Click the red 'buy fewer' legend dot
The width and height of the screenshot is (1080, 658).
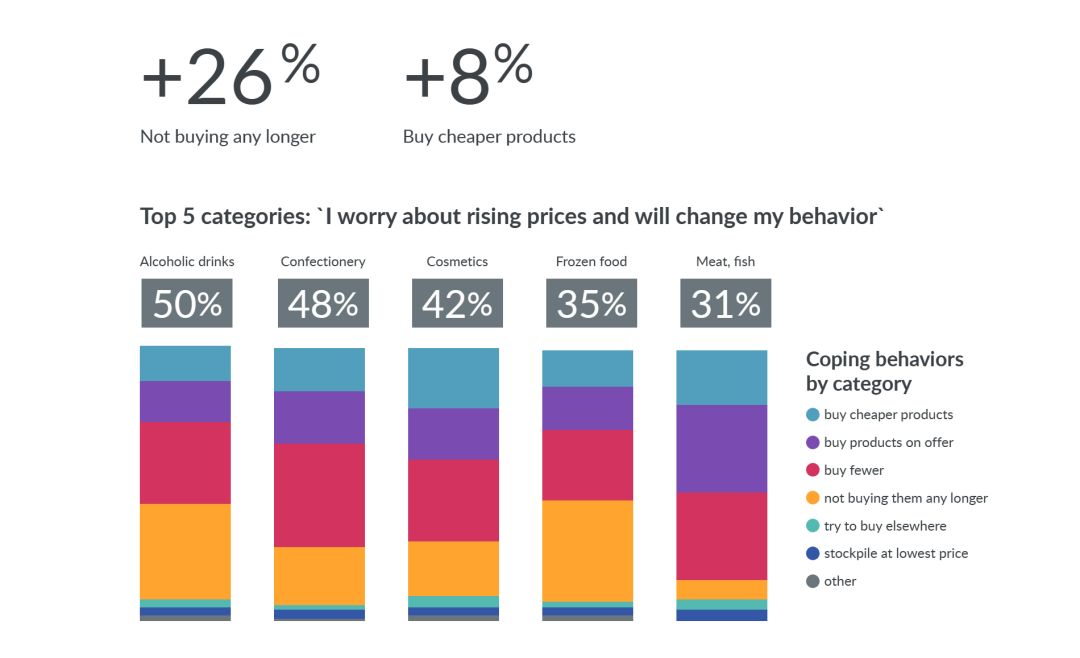813,470
